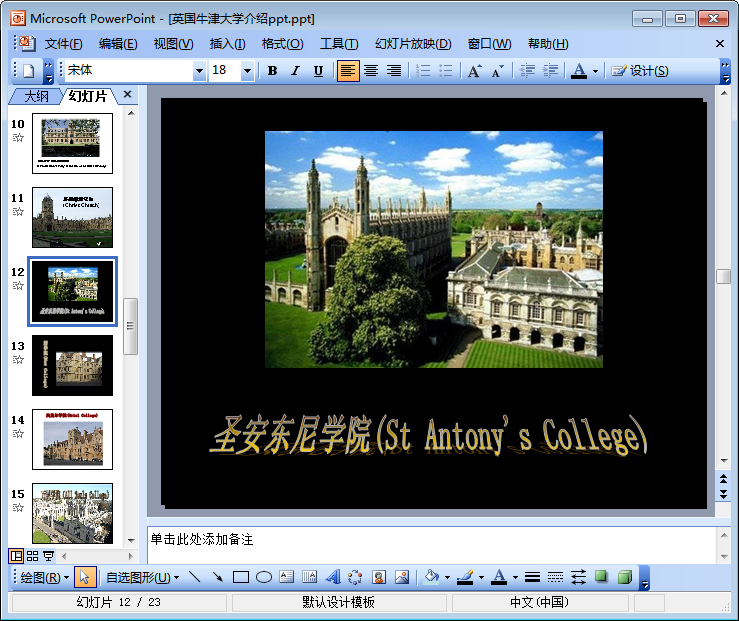The height and width of the screenshot is (621, 739).
Task: Click the font color swatch in drawing toolbar
Action: [499, 577]
